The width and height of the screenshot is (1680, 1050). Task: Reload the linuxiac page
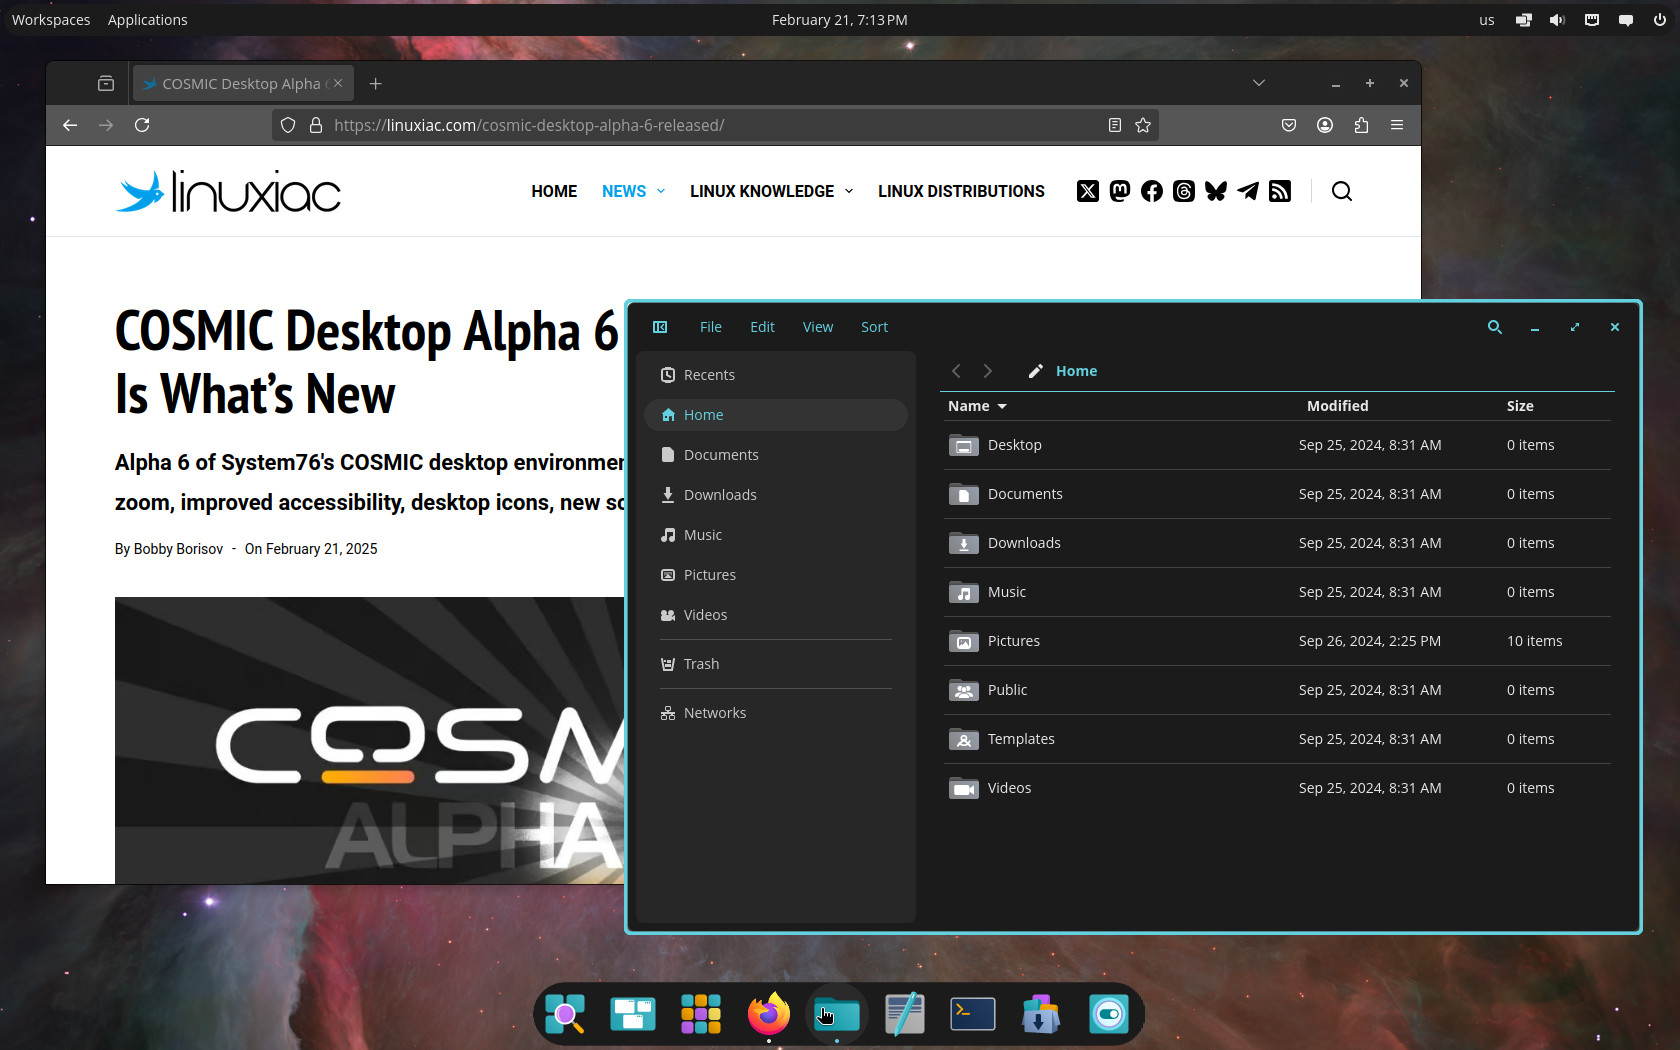142,125
